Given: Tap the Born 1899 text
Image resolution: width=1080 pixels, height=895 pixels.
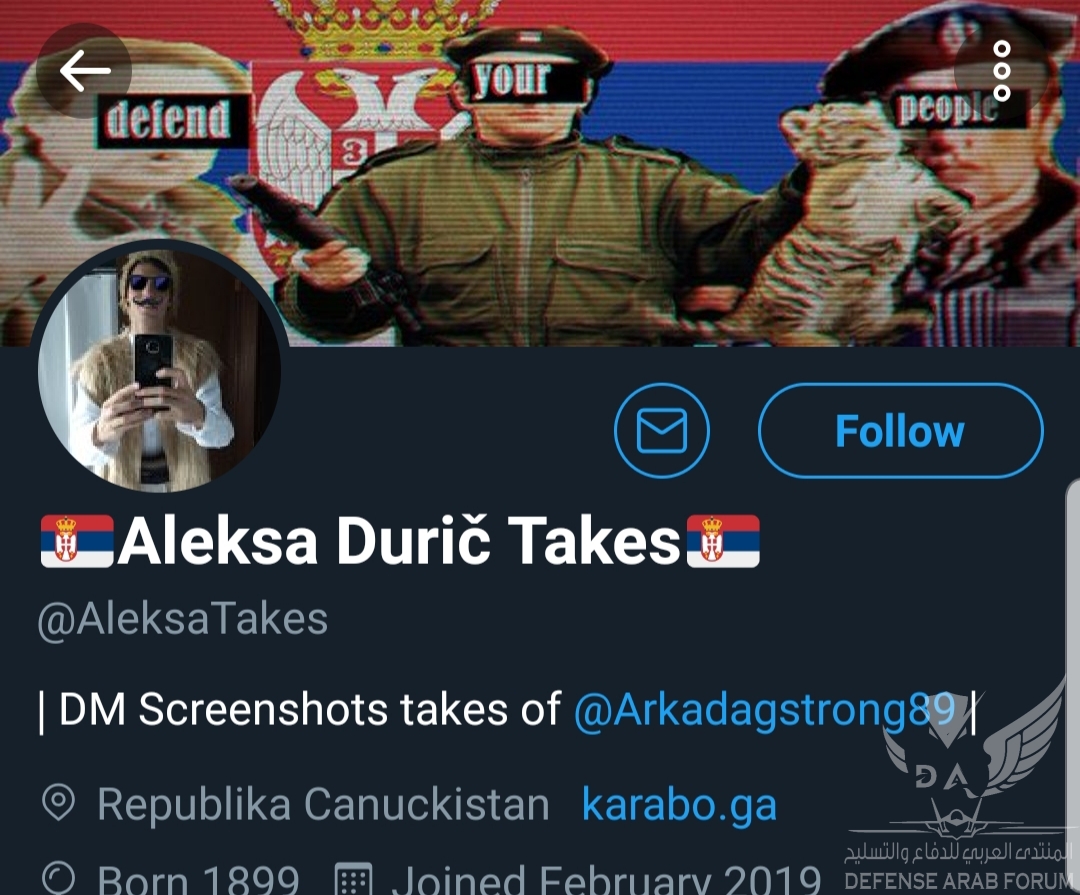Looking at the screenshot, I should pos(198,880).
